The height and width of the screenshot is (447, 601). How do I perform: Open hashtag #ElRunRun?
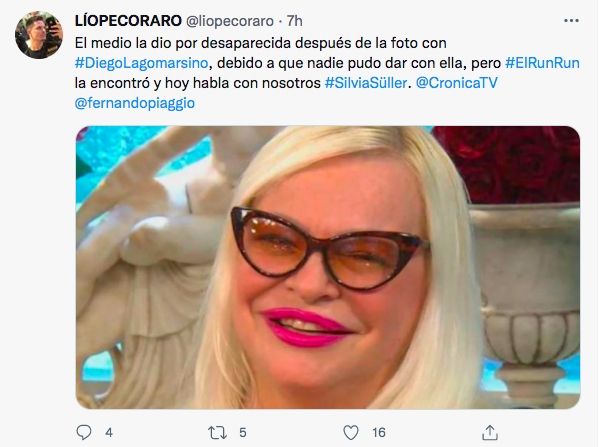[542, 63]
